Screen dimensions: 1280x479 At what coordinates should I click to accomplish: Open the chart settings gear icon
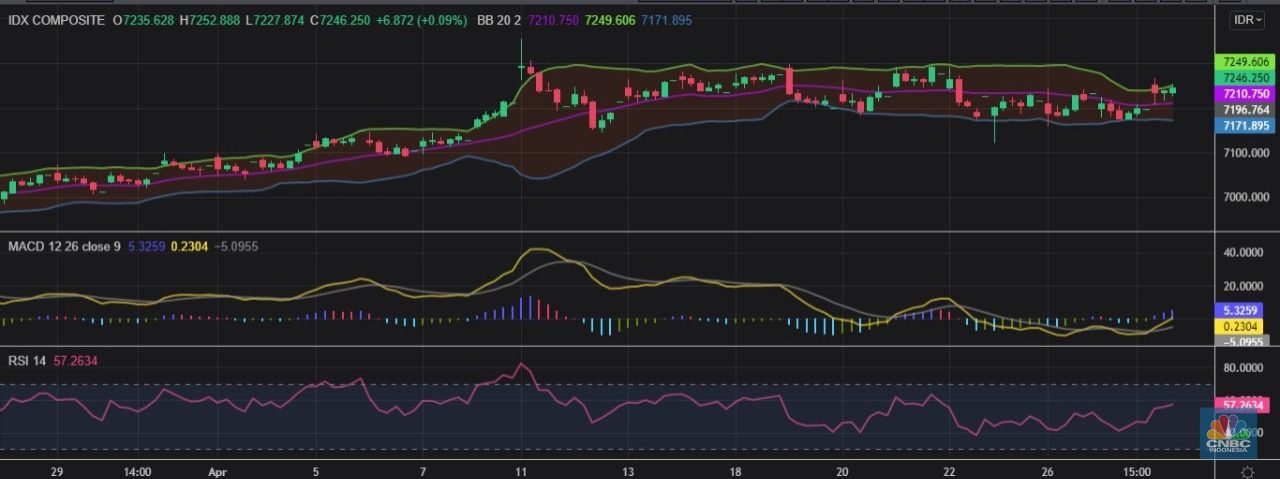(1246, 471)
